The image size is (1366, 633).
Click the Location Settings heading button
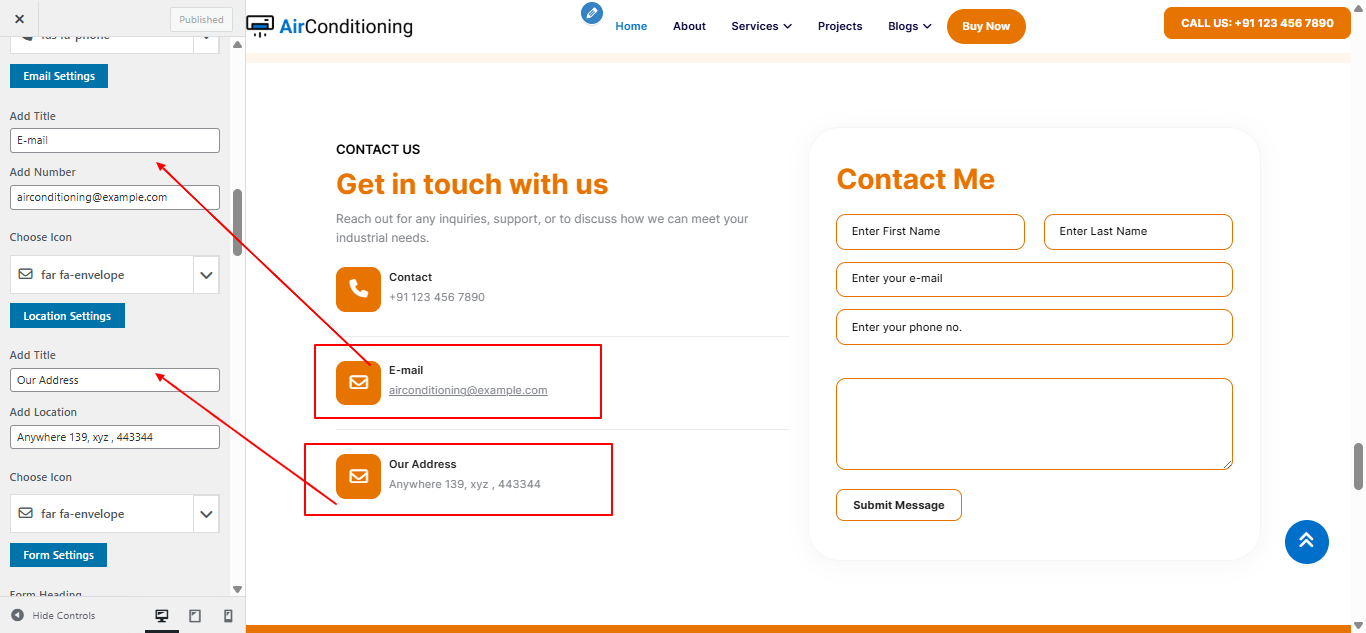(67, 316)
